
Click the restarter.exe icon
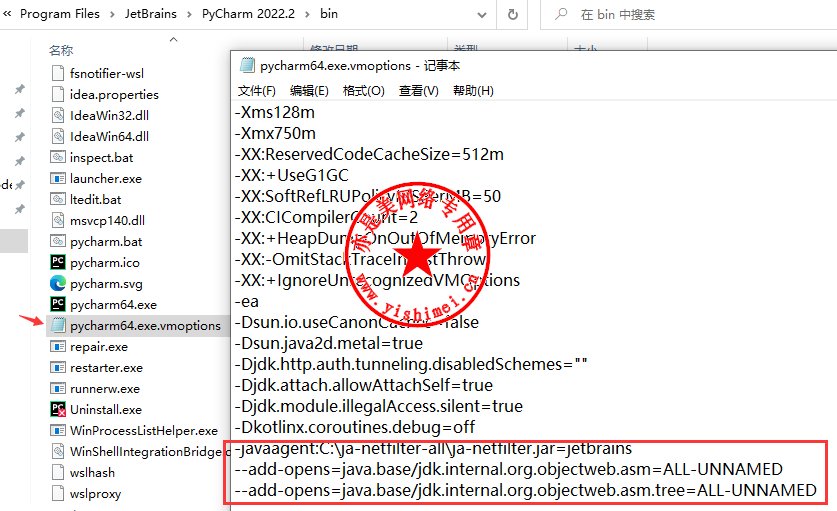pyautogui.click(x=58, y=367)
